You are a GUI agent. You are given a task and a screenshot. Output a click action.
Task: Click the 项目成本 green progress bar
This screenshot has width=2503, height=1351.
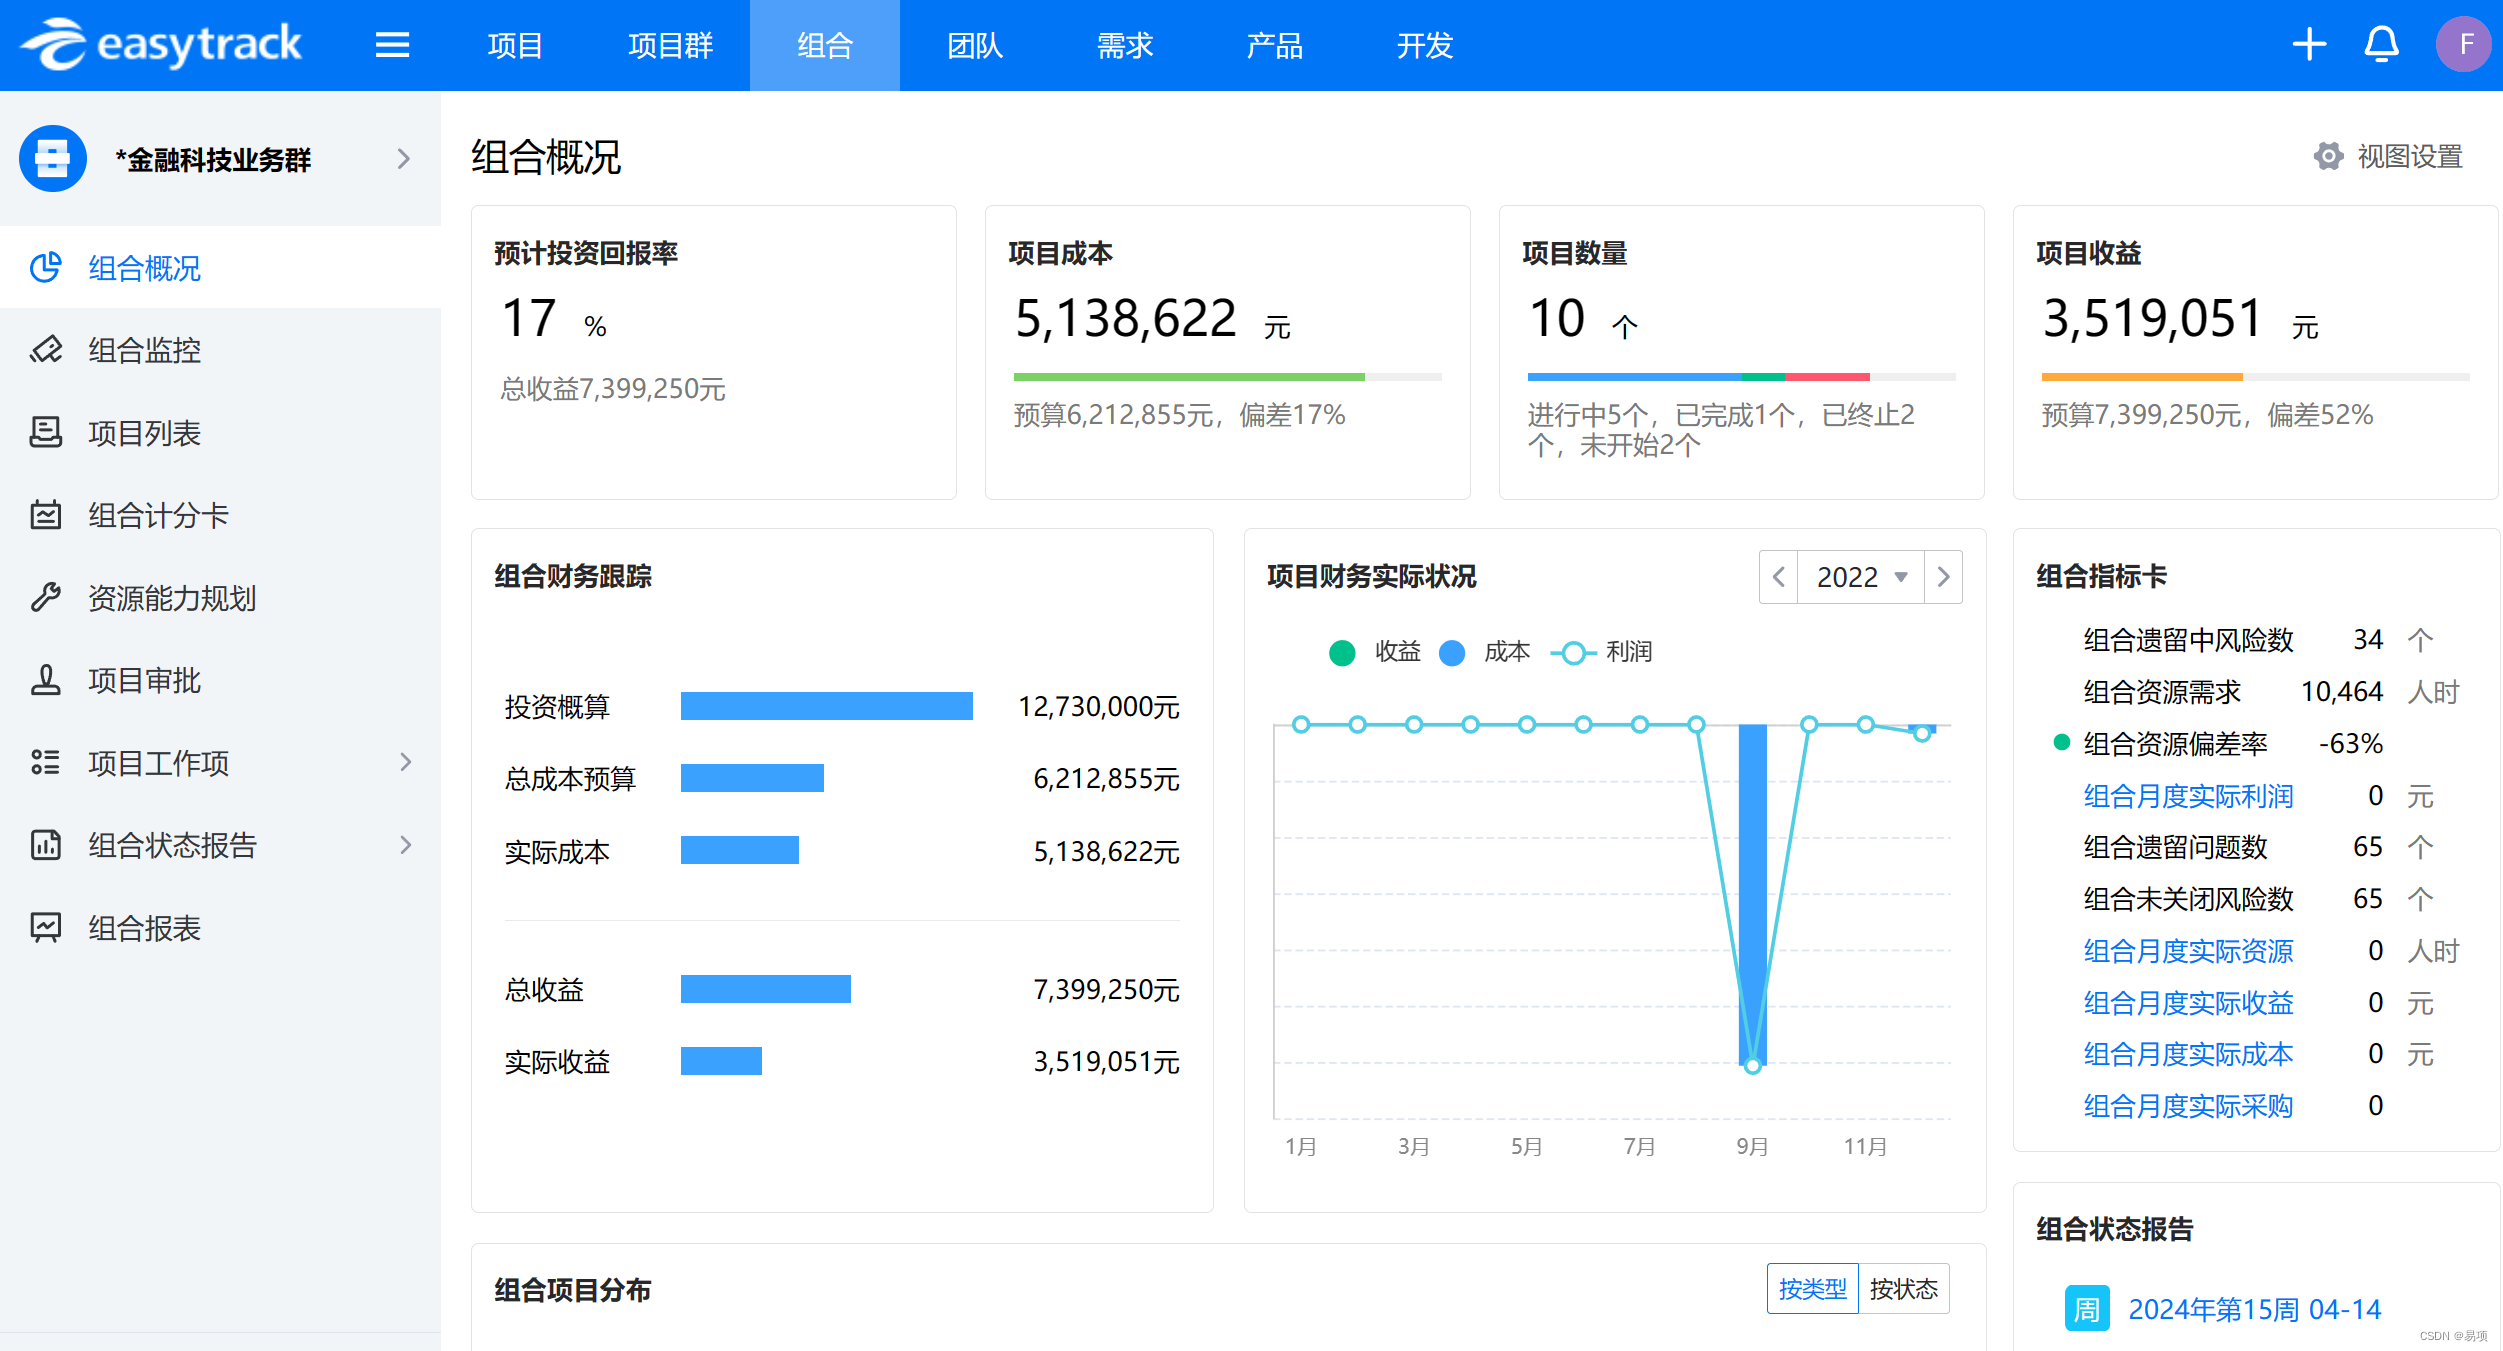click(1189, 377)
